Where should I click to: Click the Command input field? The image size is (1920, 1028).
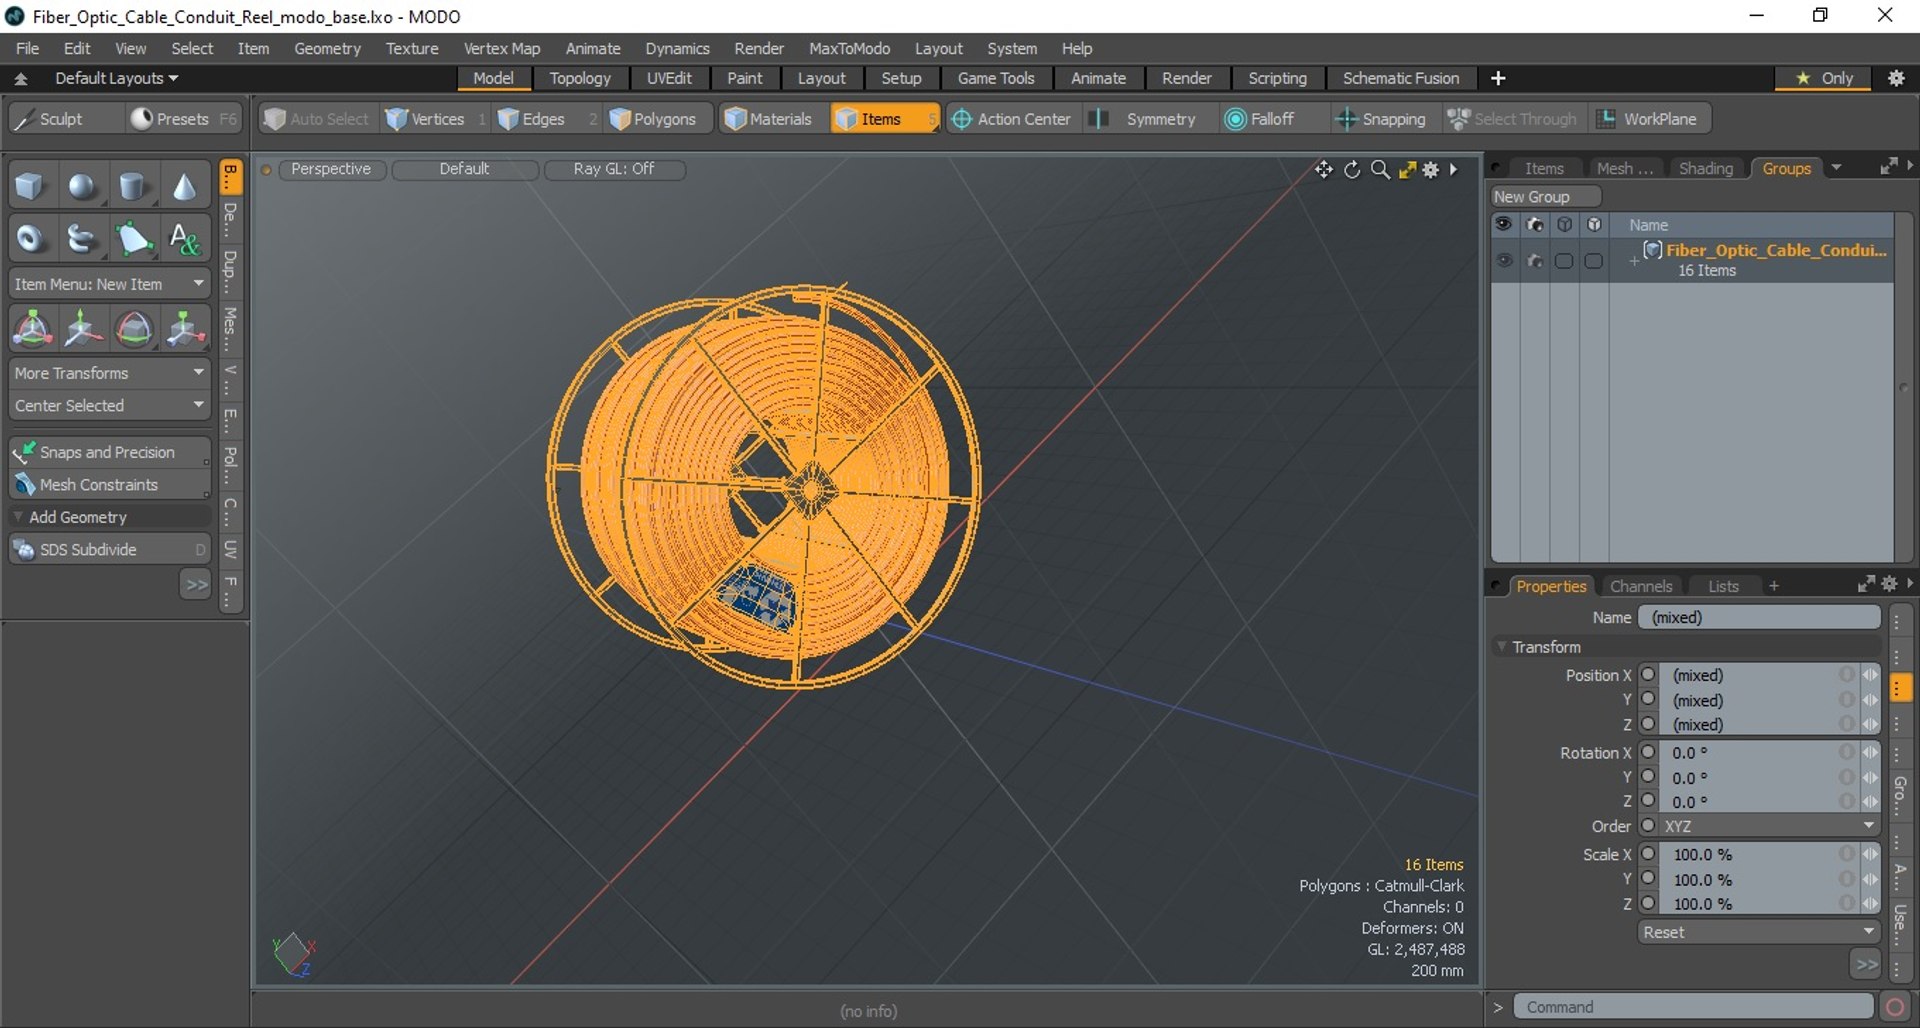[x=1693, y=1007]
